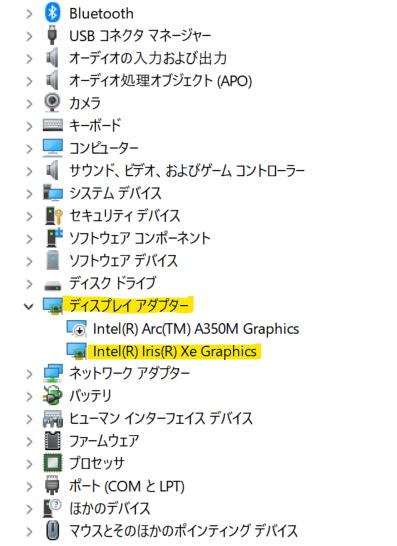Image resolution: width=397 pixels, height=546 pixels.
Task: Expand the キーボード category arrow
Action: coord(29,126)
